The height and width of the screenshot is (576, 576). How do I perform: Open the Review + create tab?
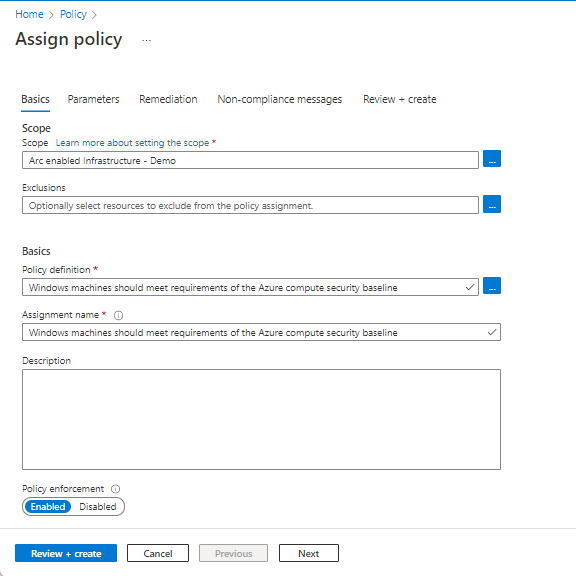coord(400,99)
